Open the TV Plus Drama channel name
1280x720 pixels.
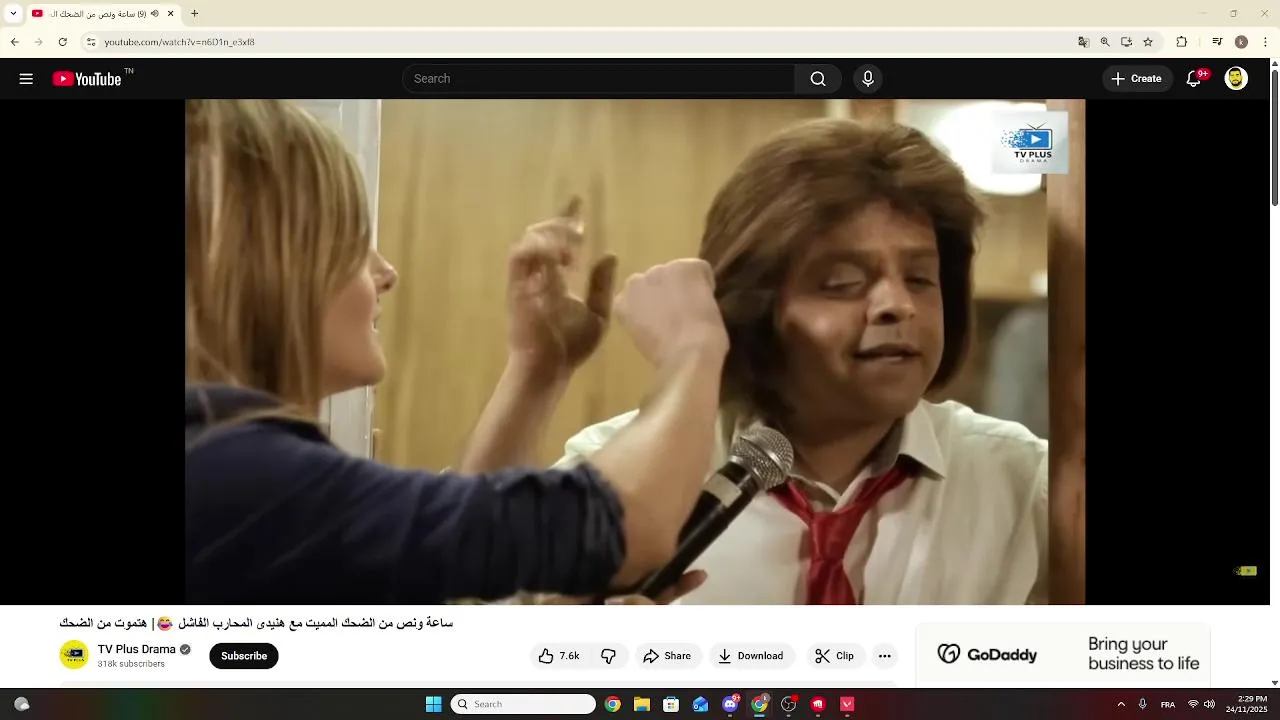point(136,649)
